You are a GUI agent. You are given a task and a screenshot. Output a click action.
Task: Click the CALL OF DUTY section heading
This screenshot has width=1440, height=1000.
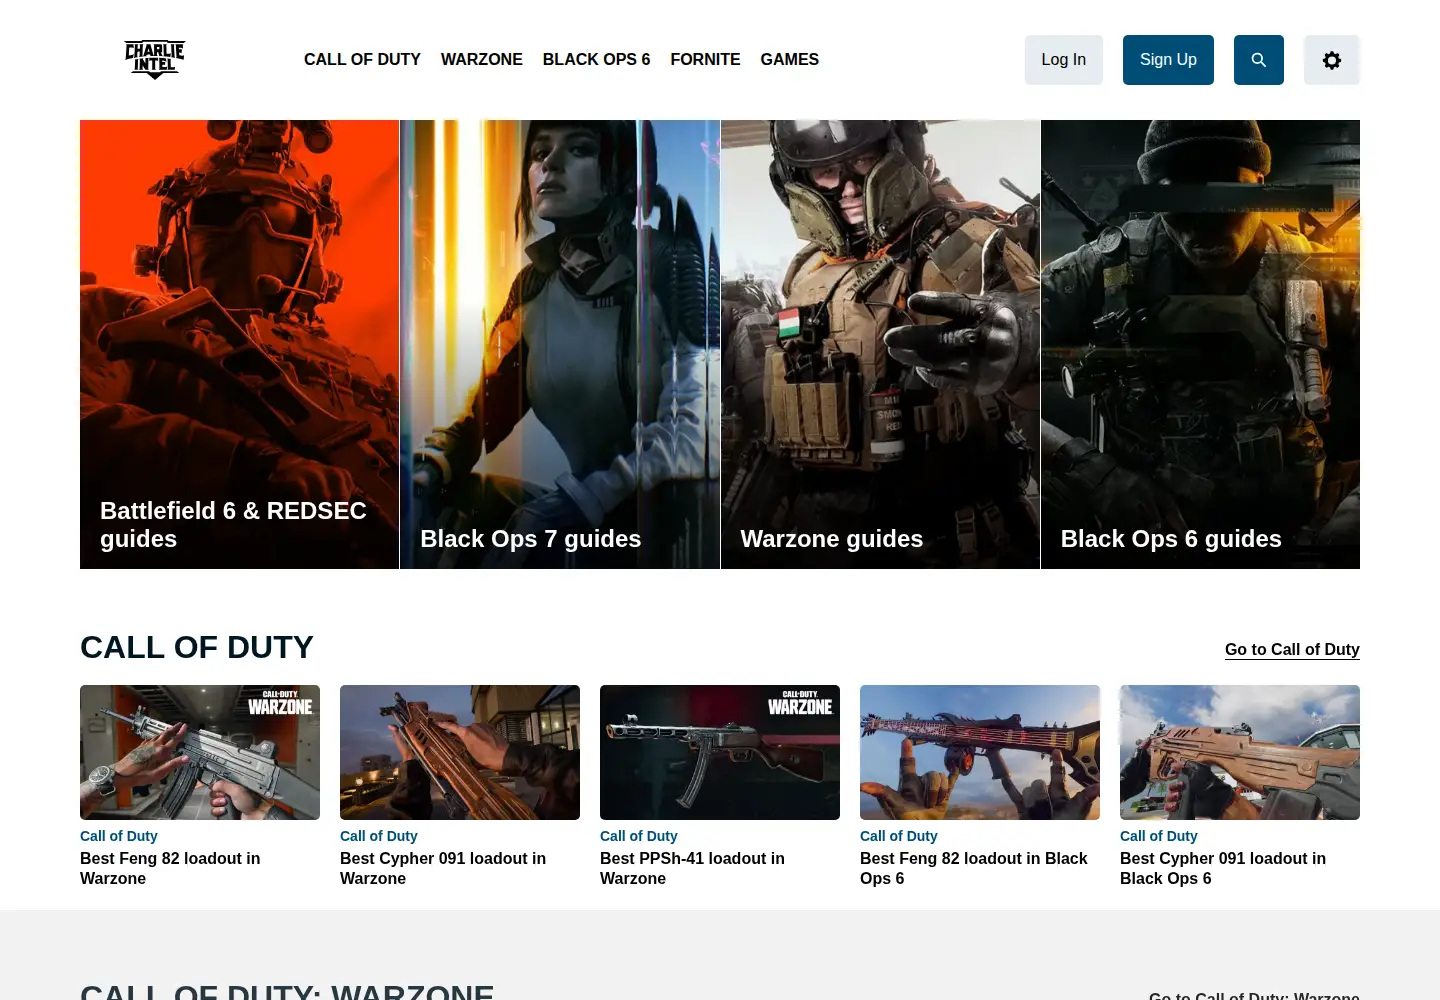tap(197, 647)
